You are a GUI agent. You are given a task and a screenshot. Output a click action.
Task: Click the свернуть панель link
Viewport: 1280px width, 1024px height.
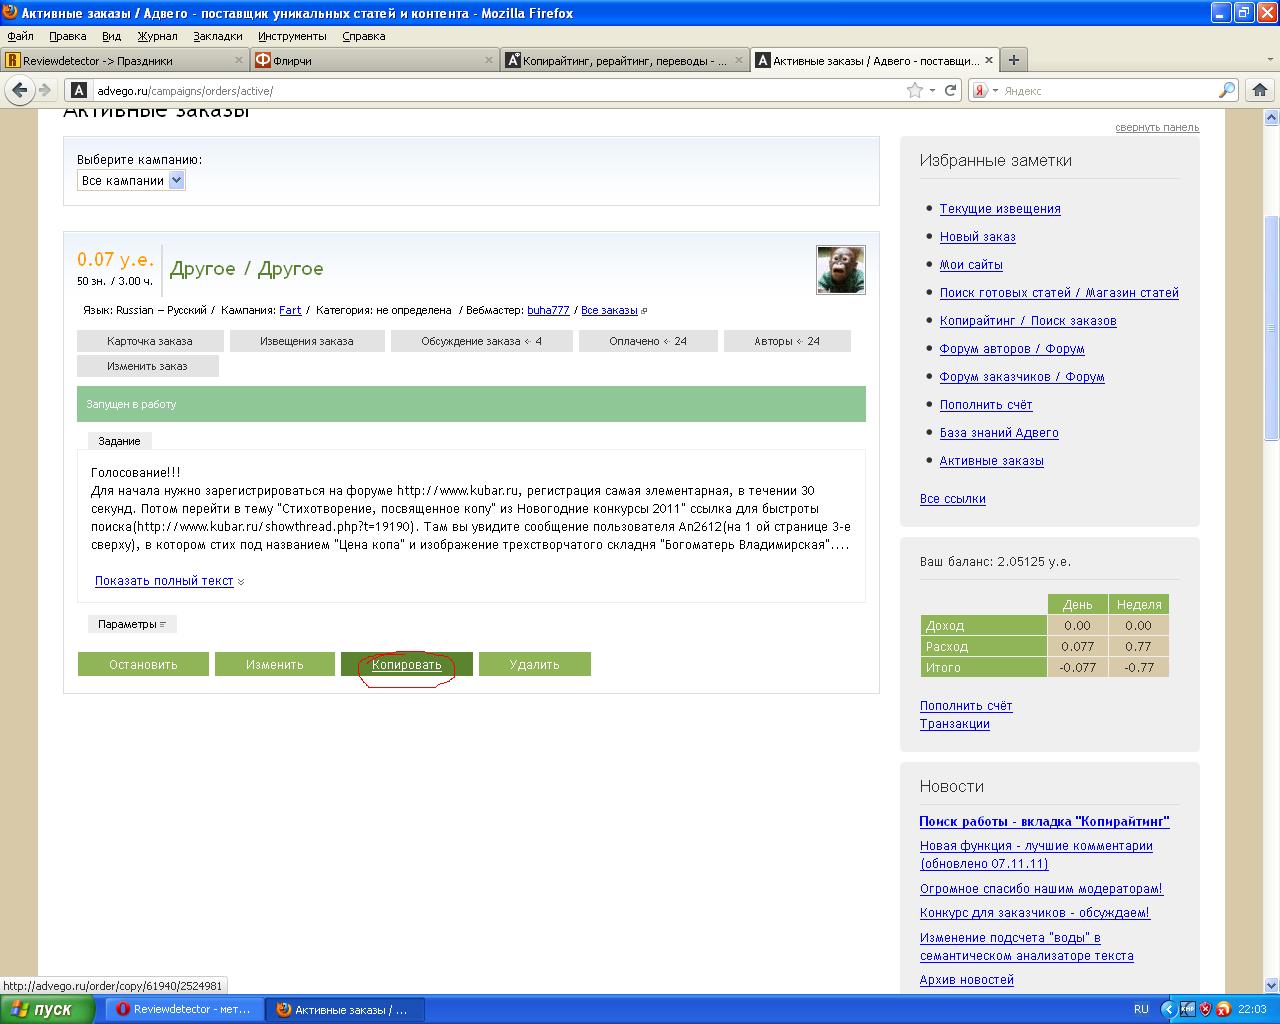[x=1157, y=127]
